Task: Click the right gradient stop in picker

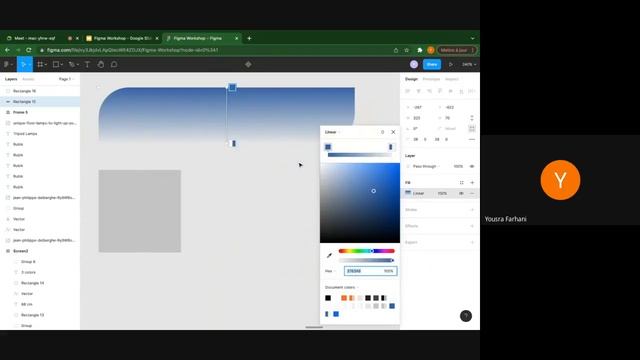Action: 391,147
